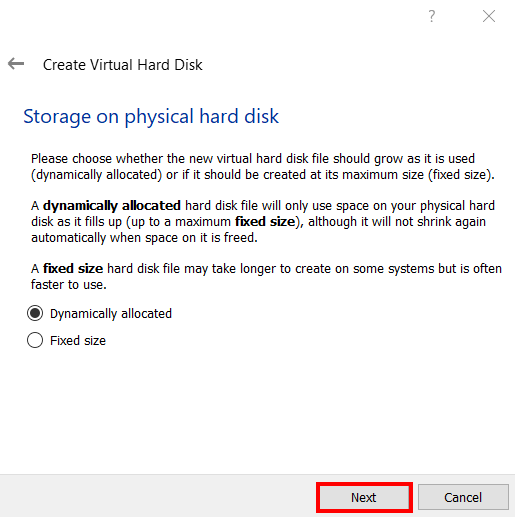Click the 'Storage on physical hard disk' heading
The height and width of the screenshot is (517, 515).
[x=151, y=117]
